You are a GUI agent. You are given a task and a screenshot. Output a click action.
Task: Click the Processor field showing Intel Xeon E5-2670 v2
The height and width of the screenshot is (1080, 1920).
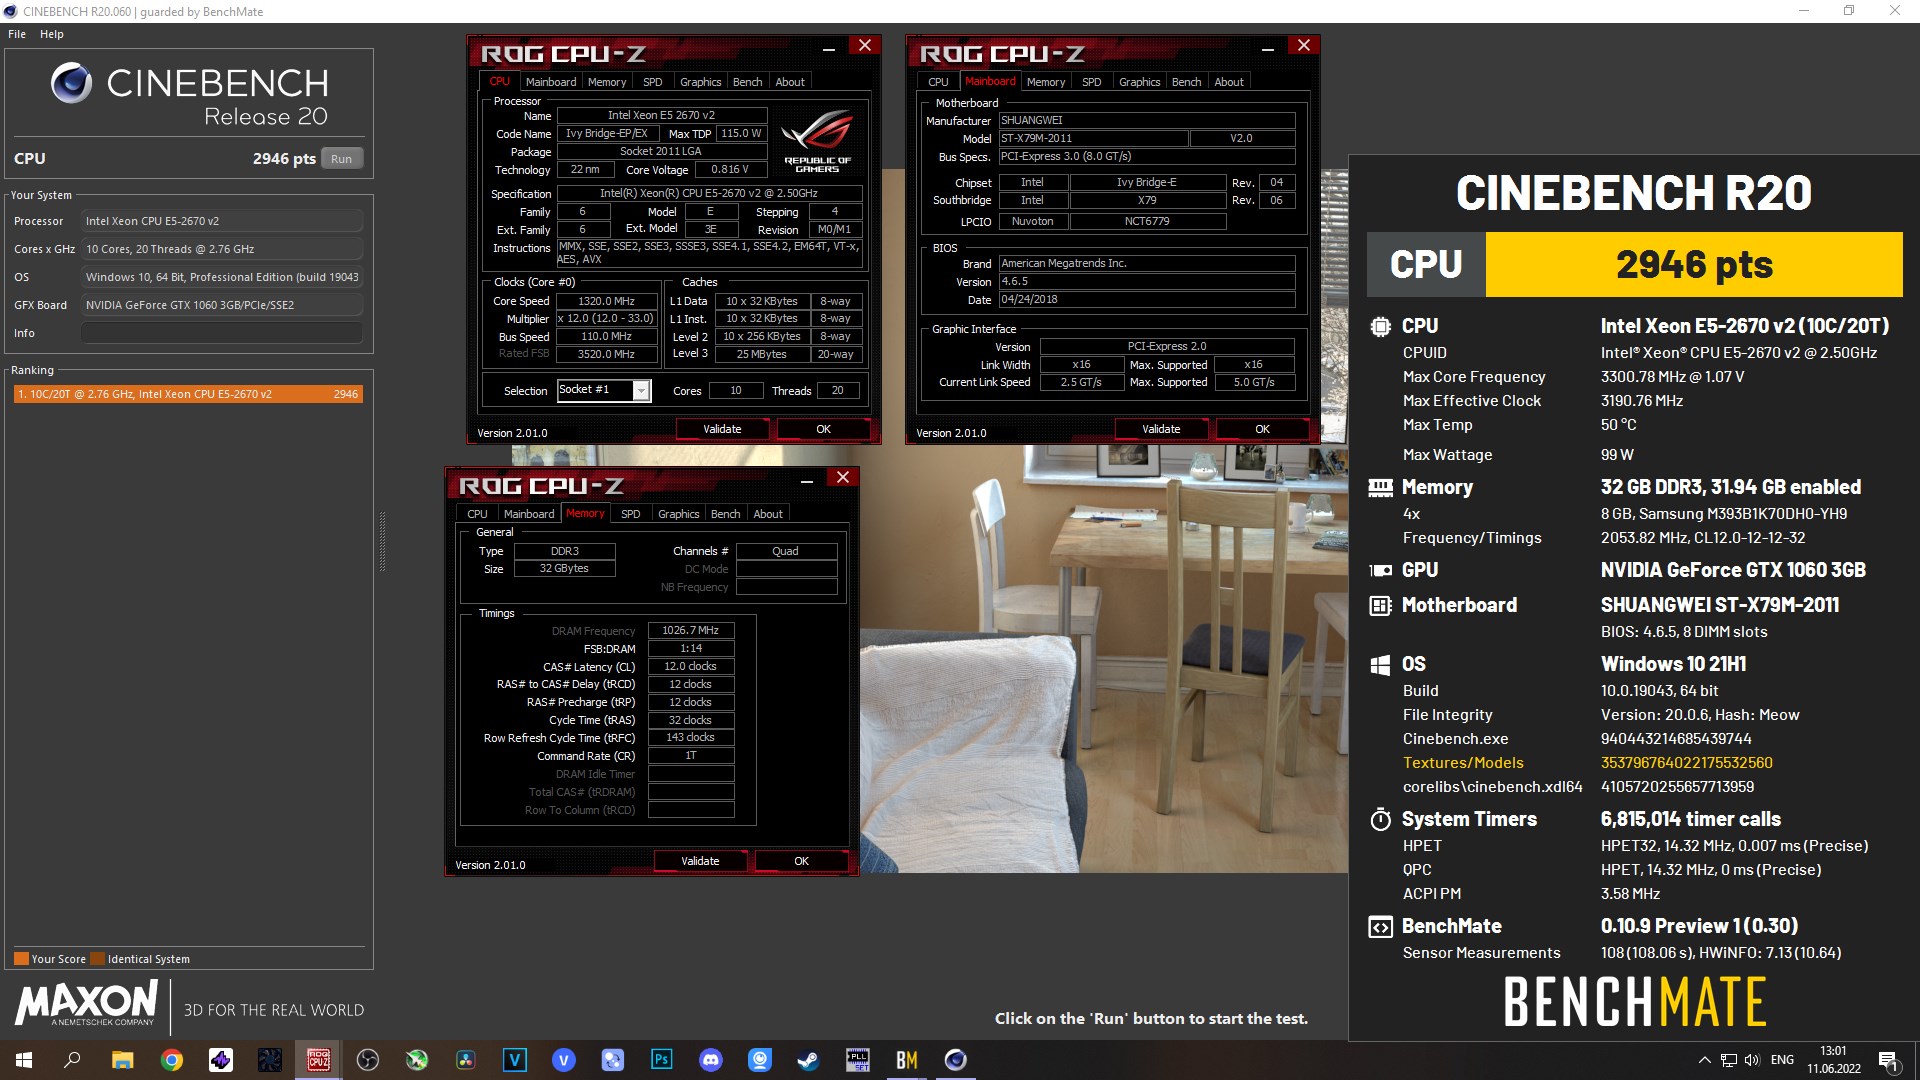coord(221,221)
